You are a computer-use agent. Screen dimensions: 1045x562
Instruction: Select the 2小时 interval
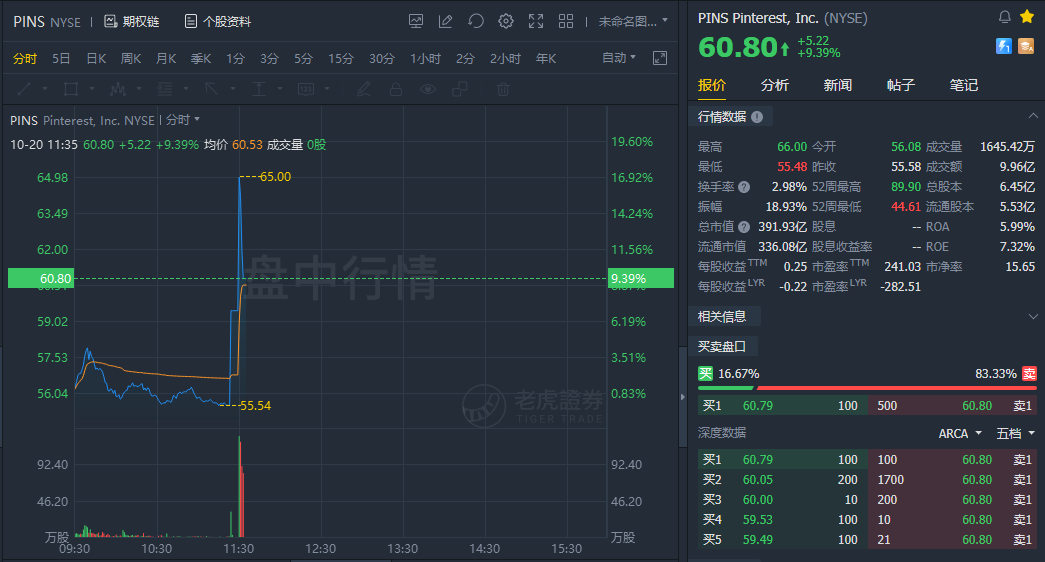click(x=505, y=59)
